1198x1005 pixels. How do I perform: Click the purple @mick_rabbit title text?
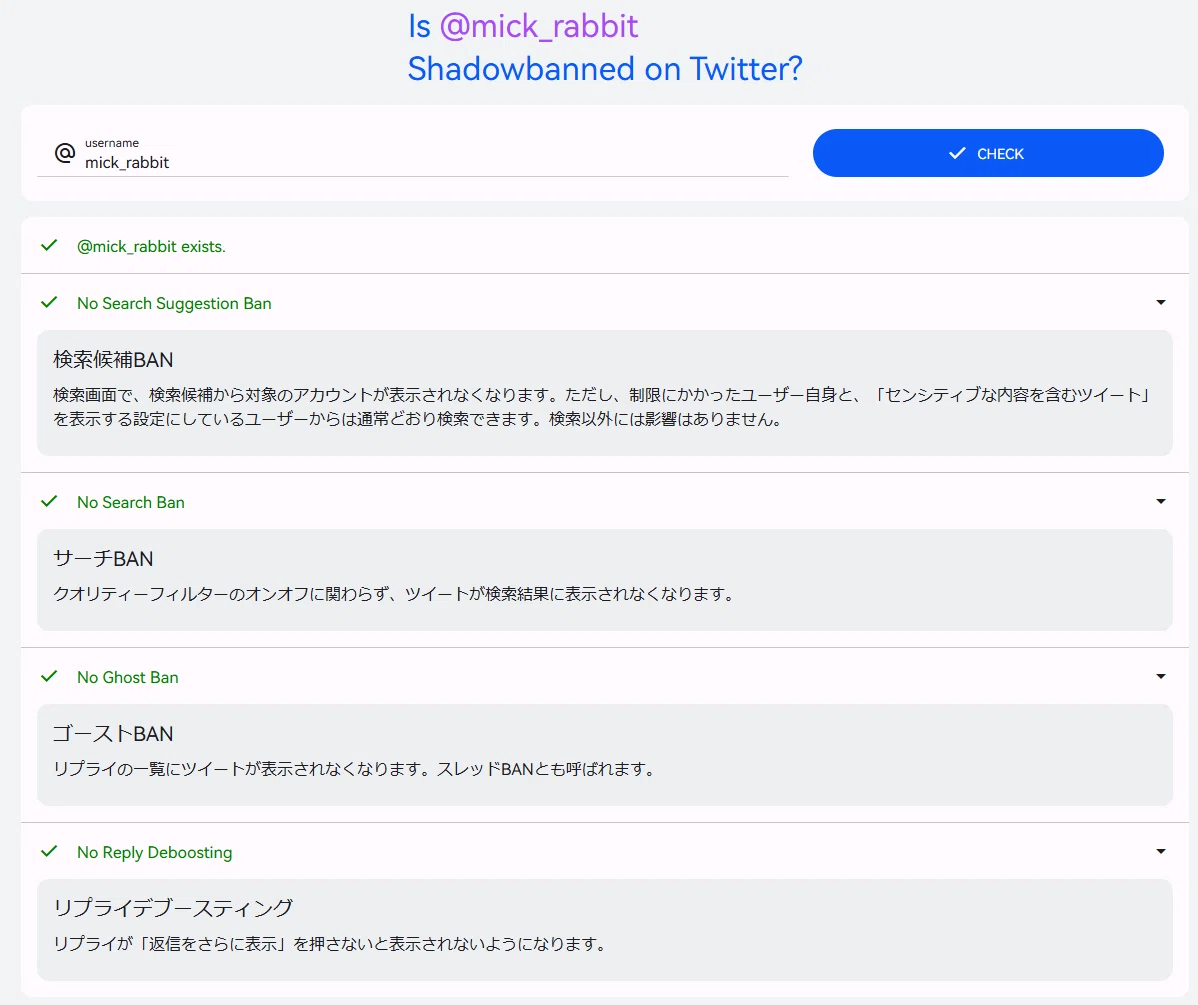coord(539,27)
